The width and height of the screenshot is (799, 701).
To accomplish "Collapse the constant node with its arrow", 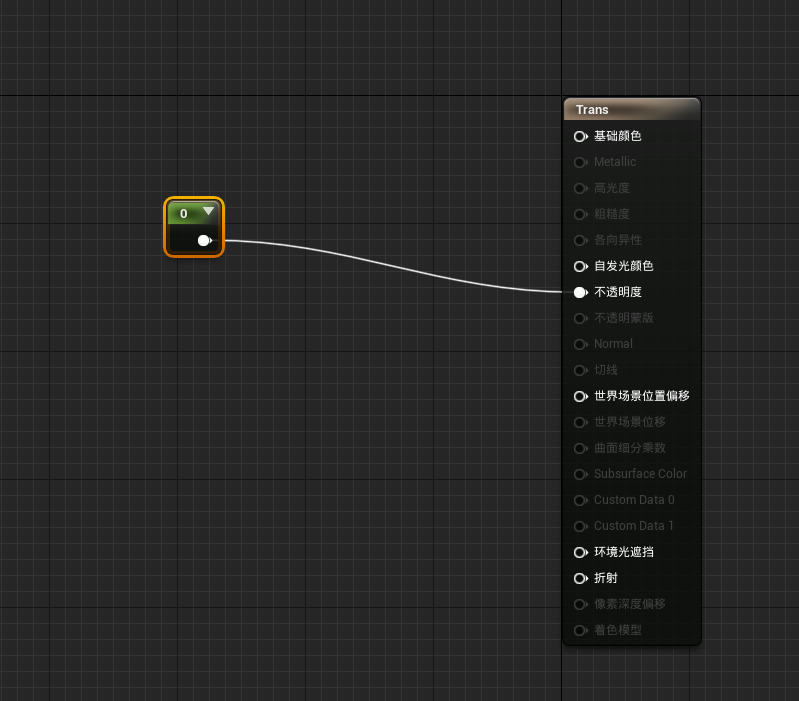I will pyautogui.click(x=208, y=211).
